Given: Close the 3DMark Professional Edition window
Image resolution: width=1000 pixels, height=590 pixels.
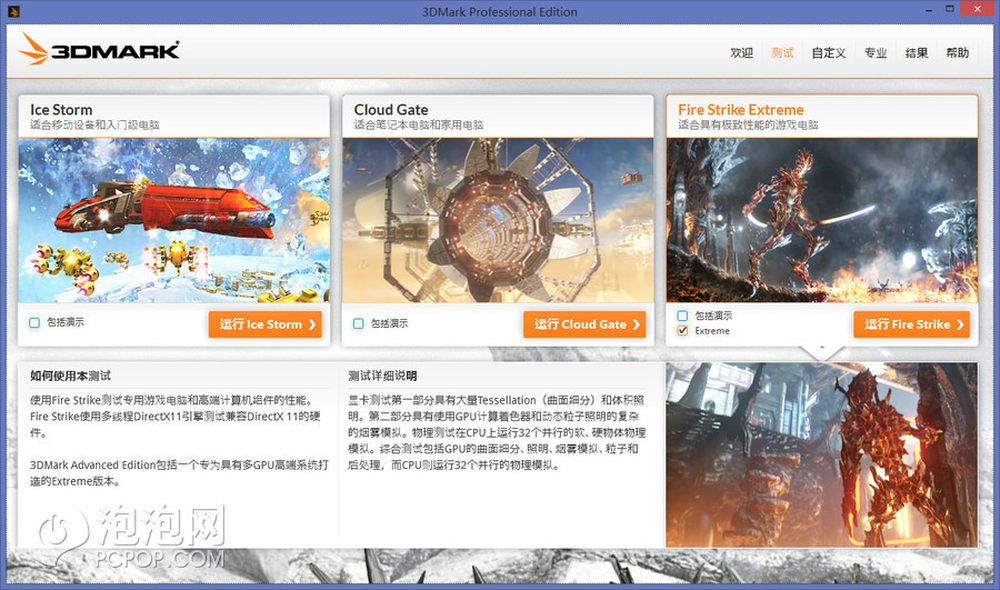Looking at the screenshot, I should point(979,9).
